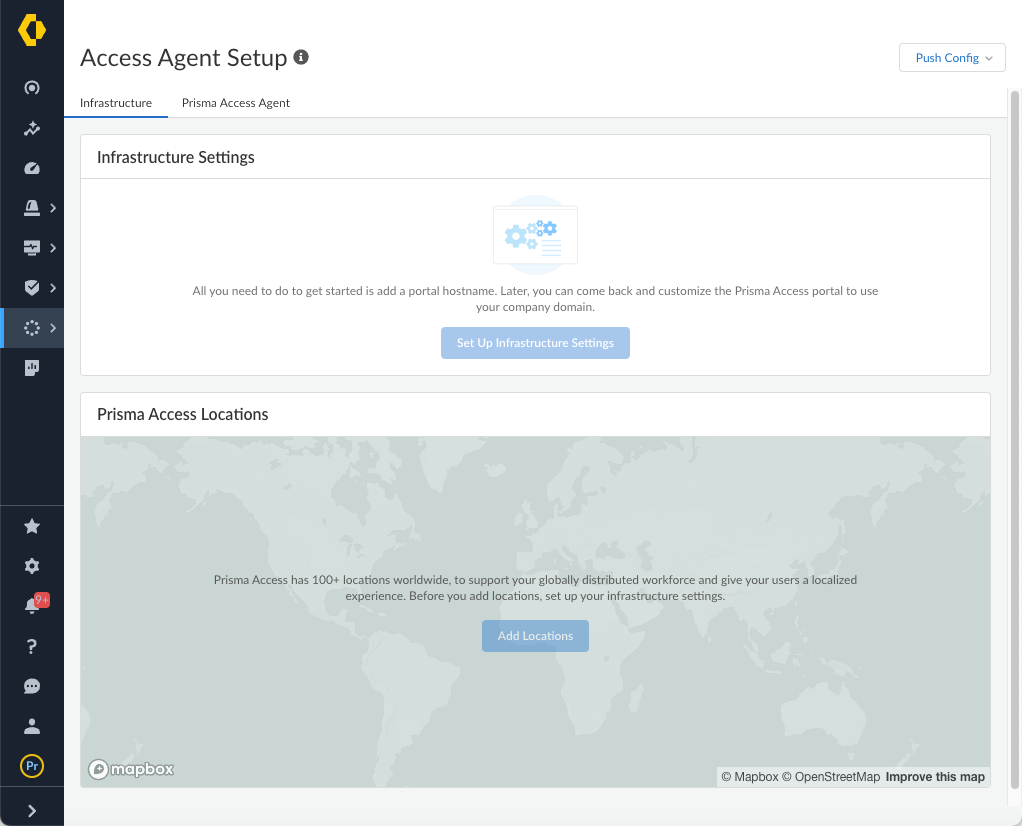
Task: Click the Prisma Access Locations heading
Action: point(182,414)
